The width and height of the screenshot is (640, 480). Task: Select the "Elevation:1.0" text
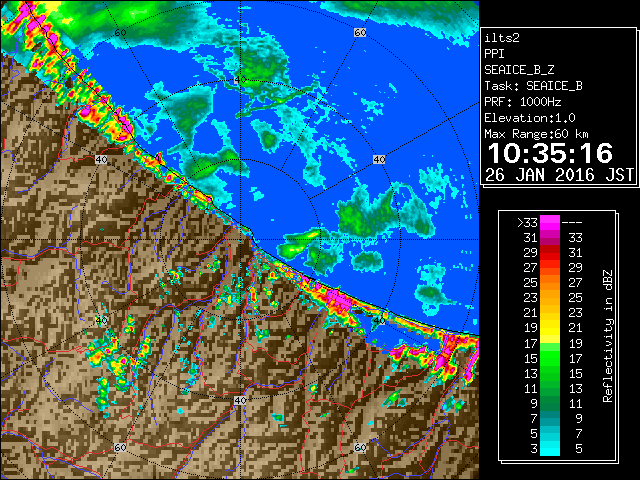point(529,118)
